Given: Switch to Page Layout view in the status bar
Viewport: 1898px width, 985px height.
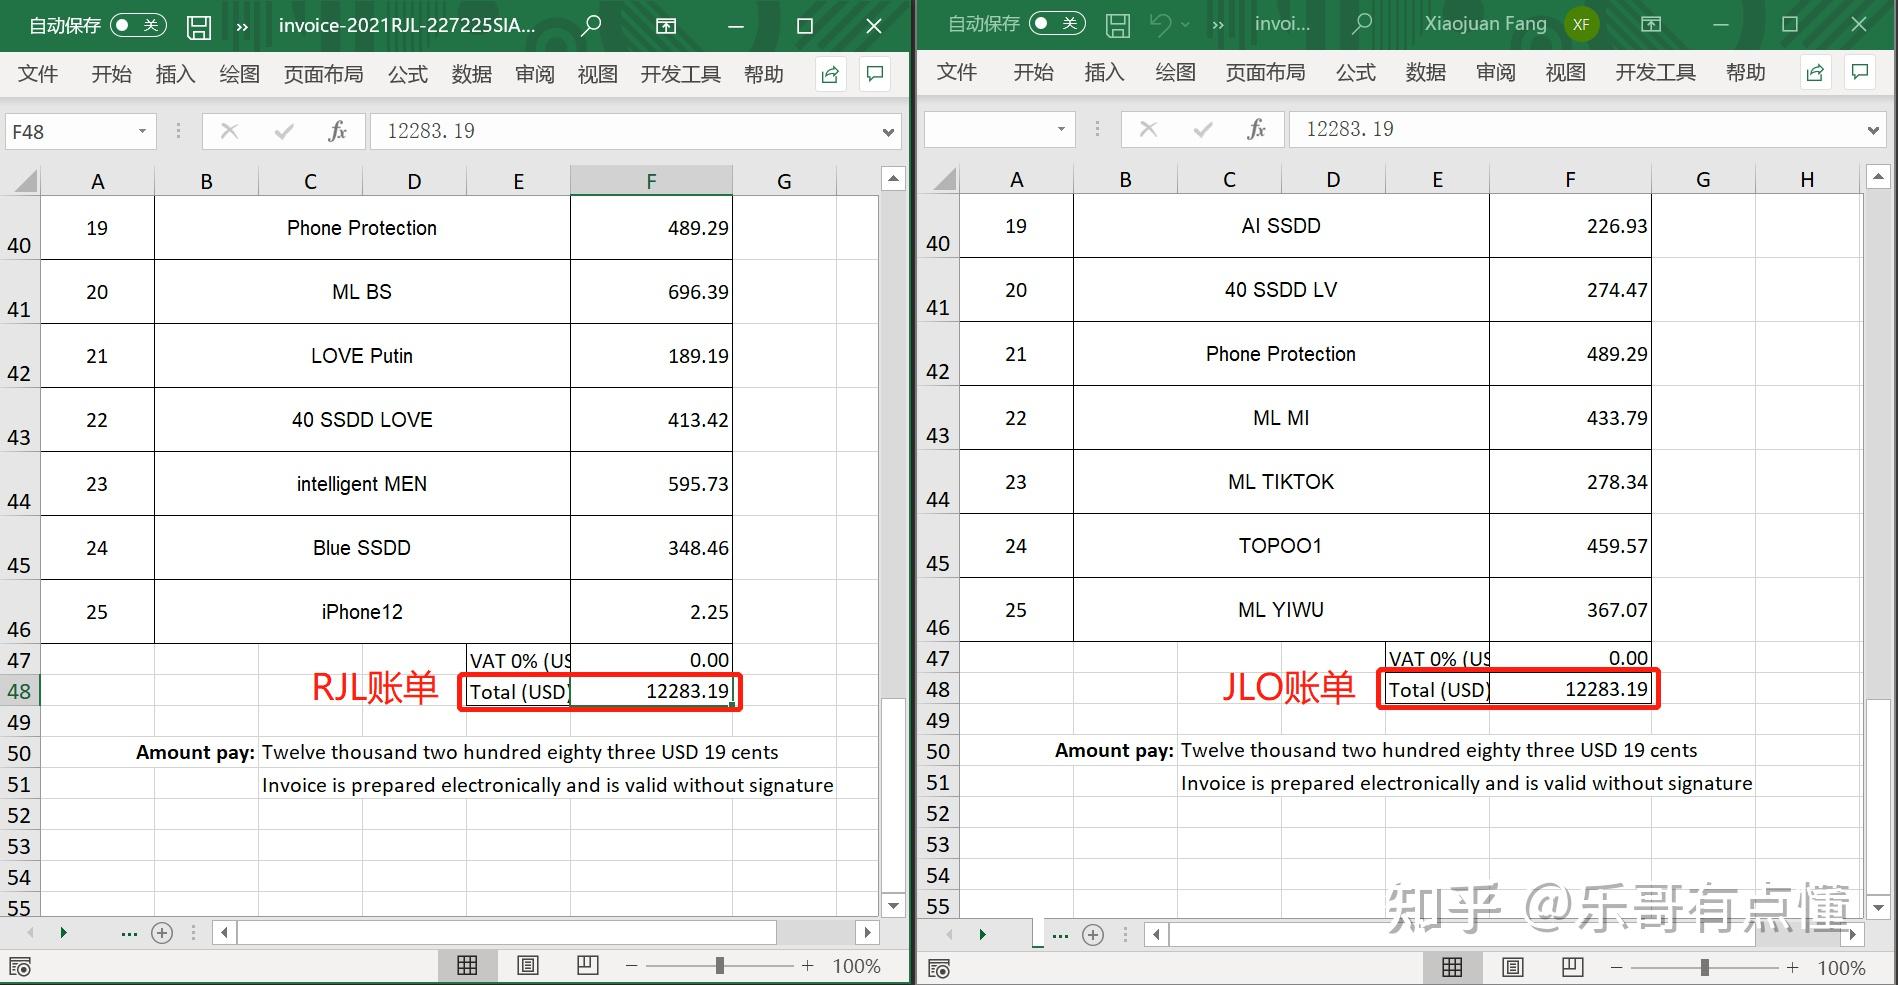Looking at the screenshot, I should [x=528, y=964].
